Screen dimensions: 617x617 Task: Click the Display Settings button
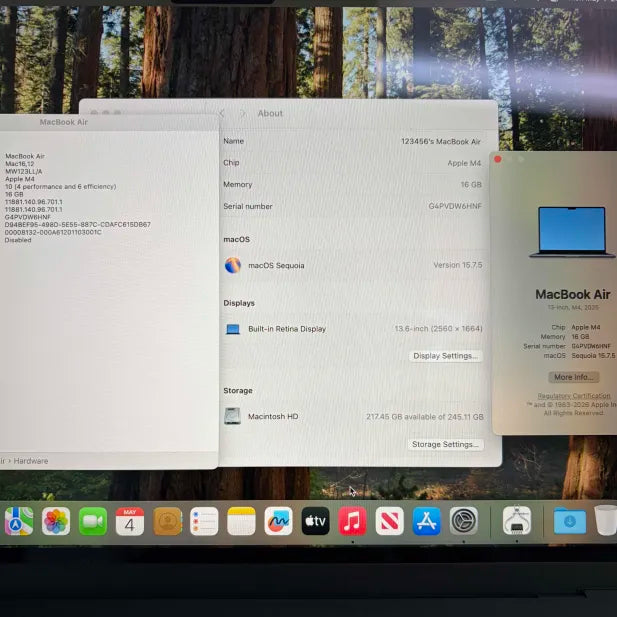pos(445,356)
